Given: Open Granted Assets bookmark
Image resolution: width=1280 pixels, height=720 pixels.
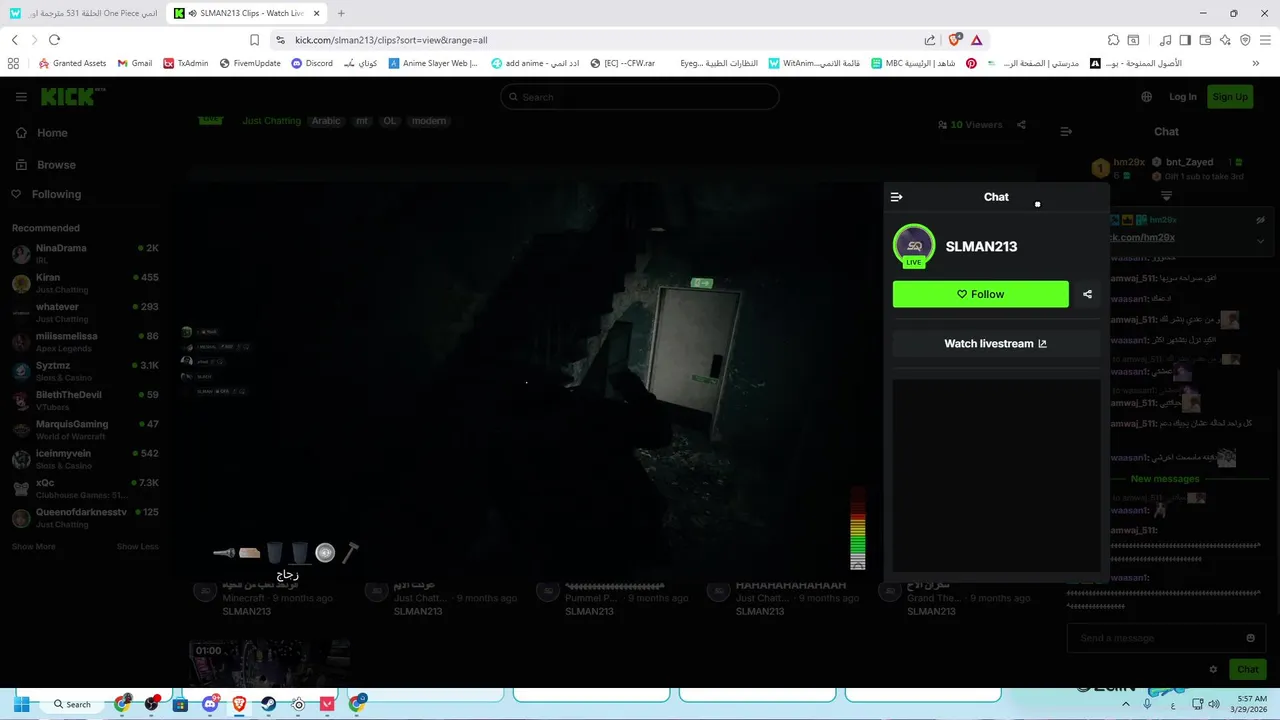Looking at the screenshot, I should pos(72,63).
